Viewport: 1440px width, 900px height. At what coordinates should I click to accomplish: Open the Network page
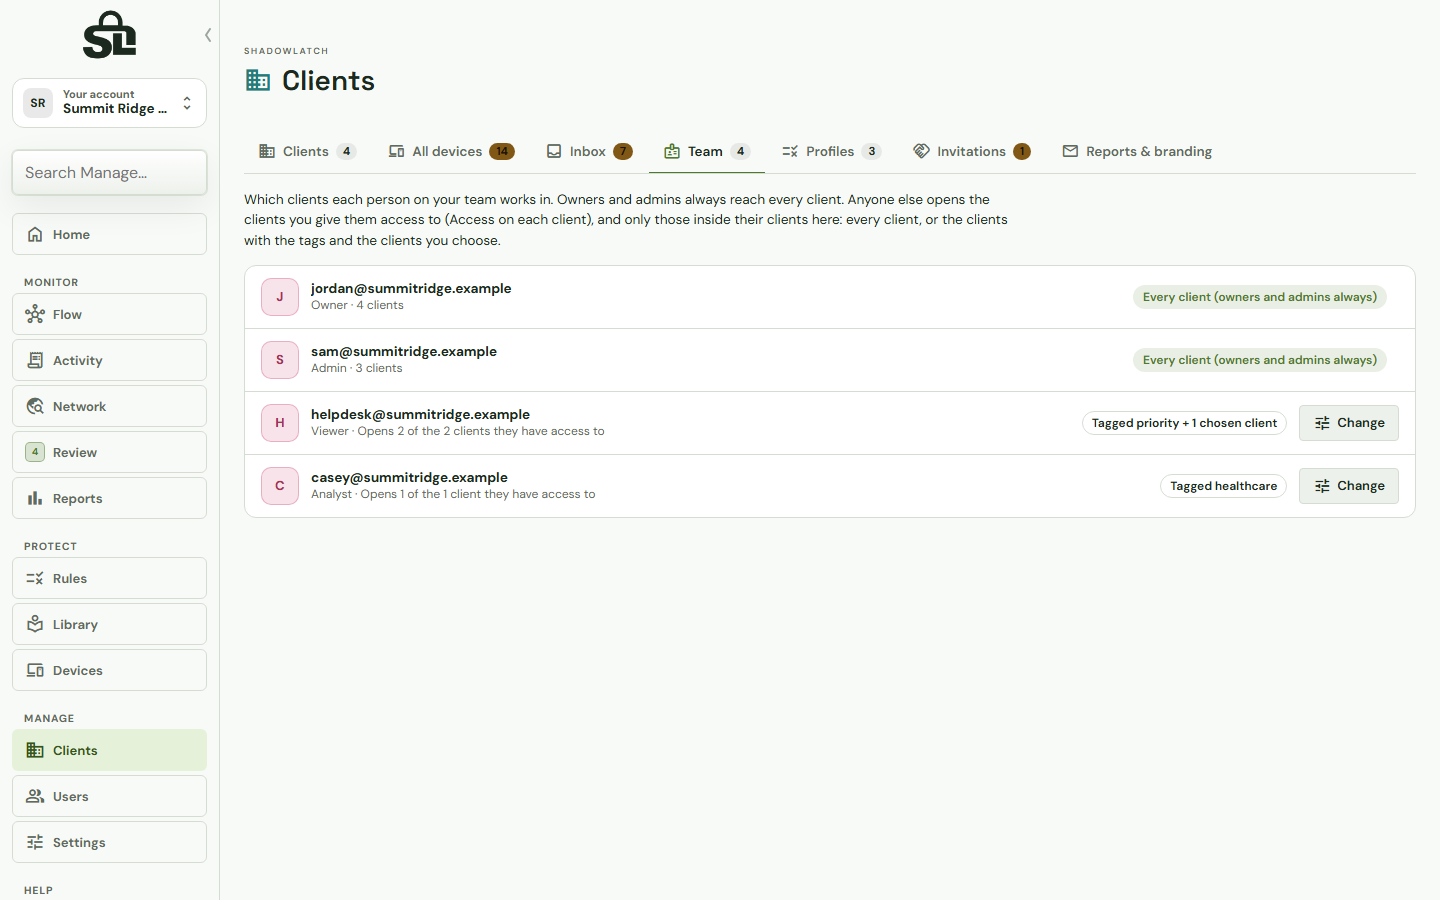(109, 406)
